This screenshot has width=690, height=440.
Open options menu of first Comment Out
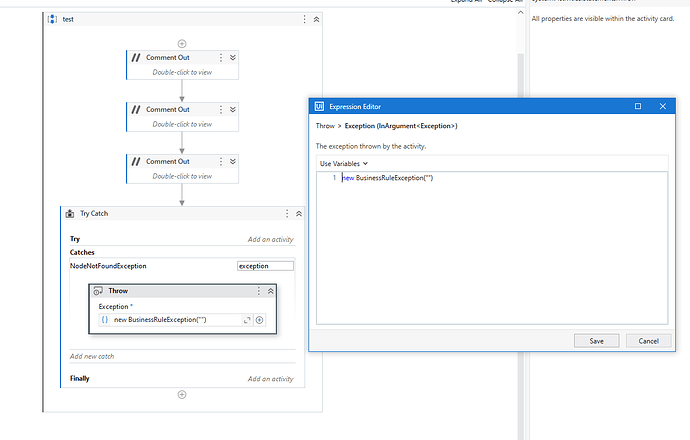(221, 58)
